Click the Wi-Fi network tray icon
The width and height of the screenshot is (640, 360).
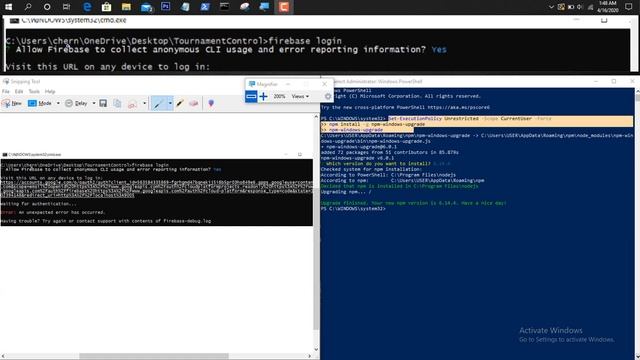[x=590, y=7]
